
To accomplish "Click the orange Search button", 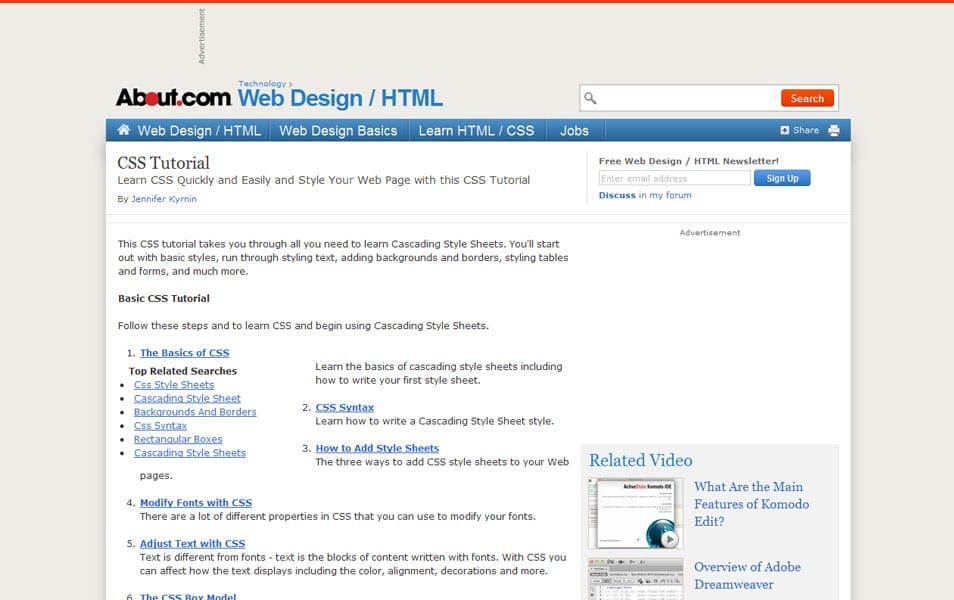I will tap(807, 98).
